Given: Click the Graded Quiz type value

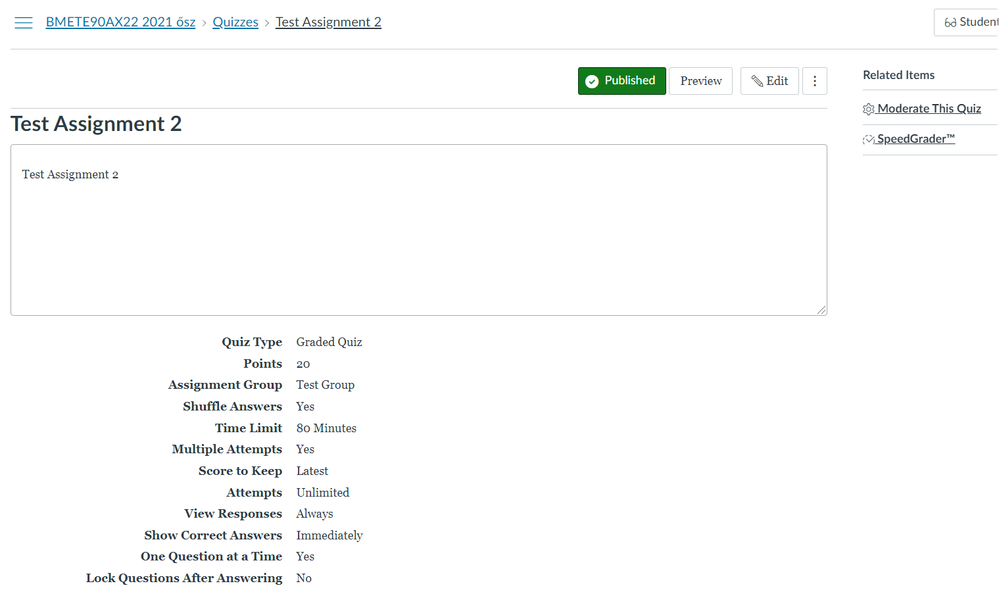Looking at the screenshot, I should pos(329,342).
